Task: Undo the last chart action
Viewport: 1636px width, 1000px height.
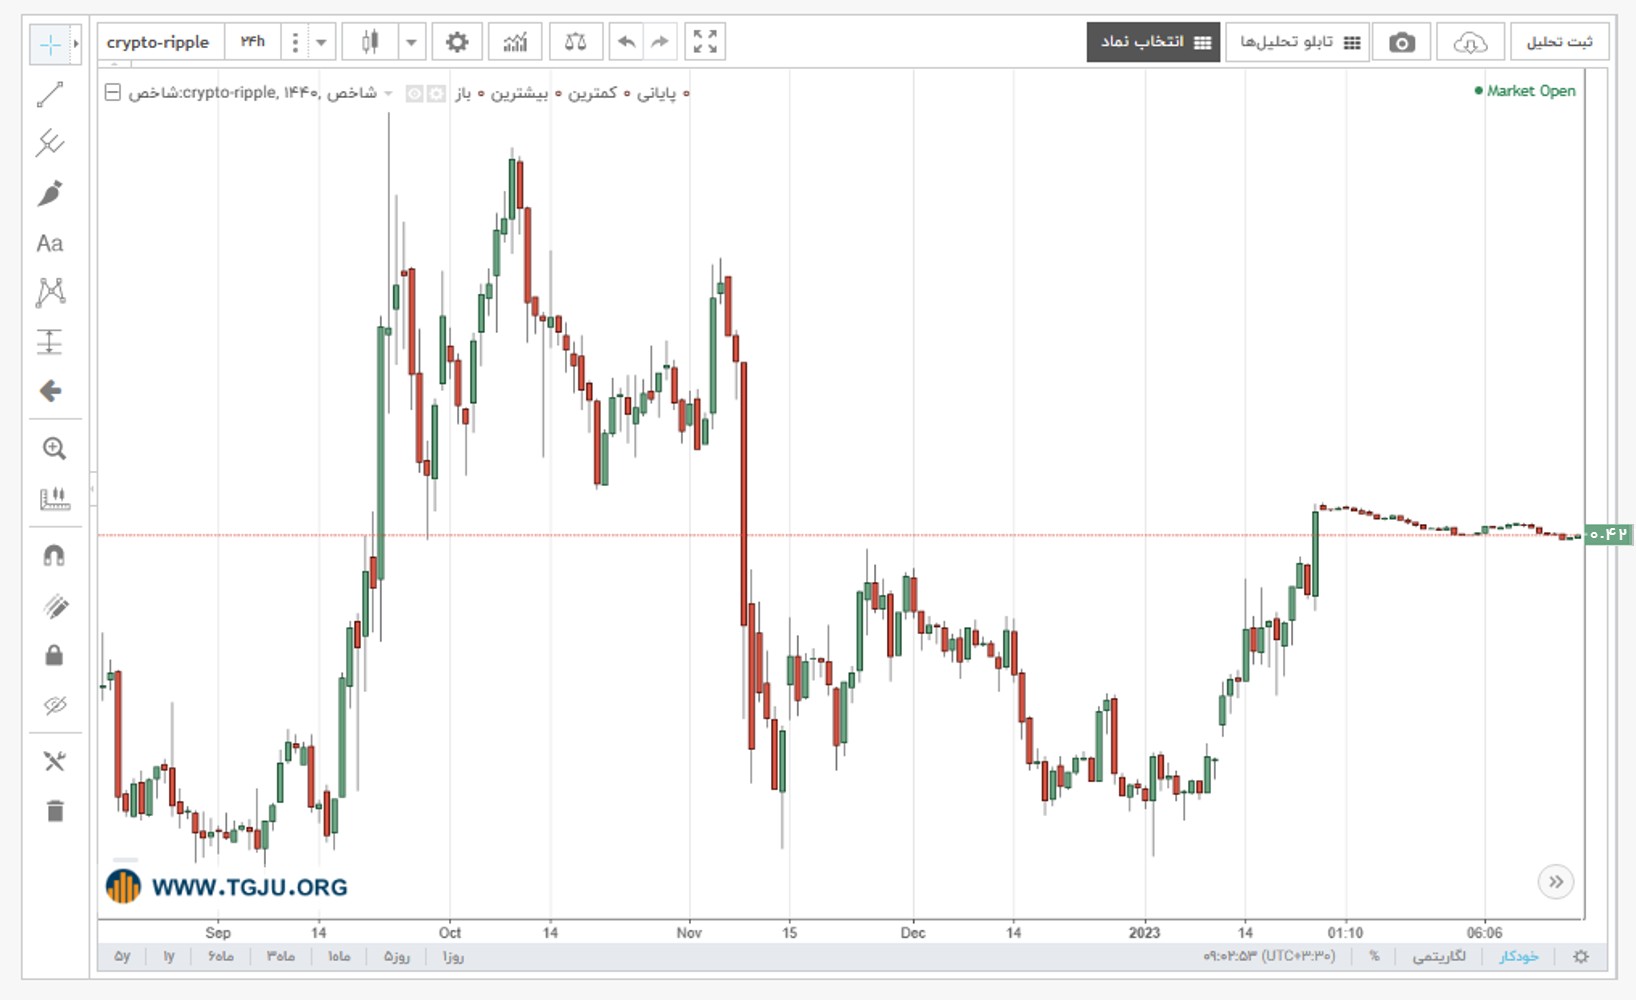Action: click(x=626, y=42)
